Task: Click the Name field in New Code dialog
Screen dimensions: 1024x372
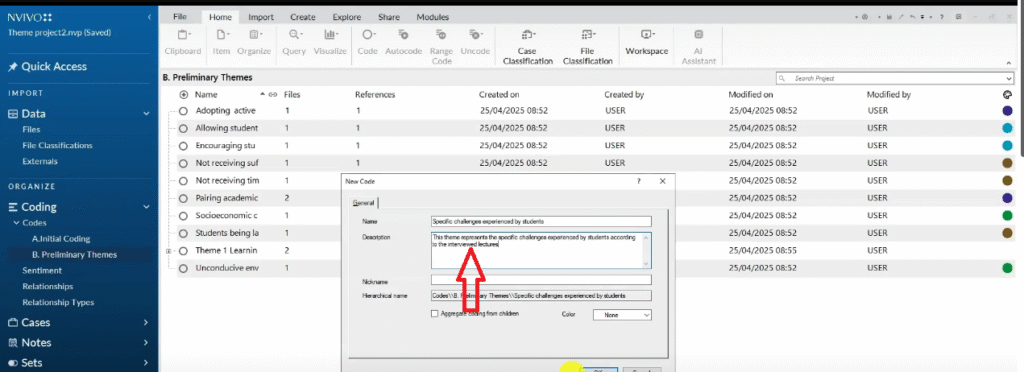Action: 541,221
